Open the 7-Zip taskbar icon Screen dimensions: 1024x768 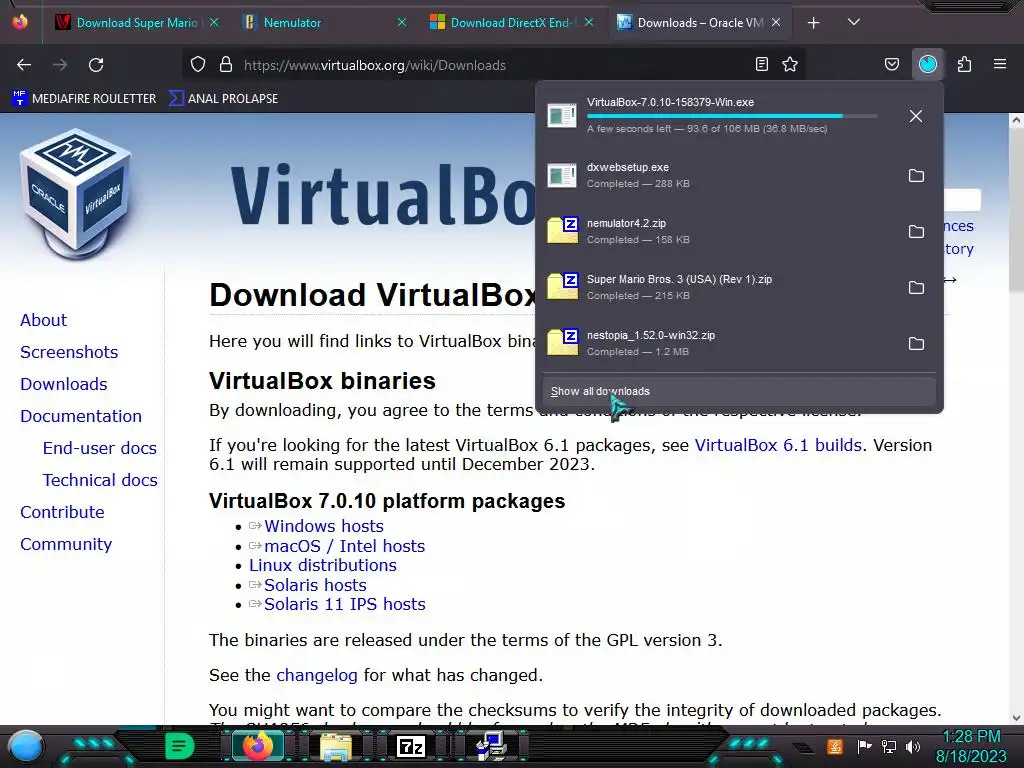coord(411,746)
